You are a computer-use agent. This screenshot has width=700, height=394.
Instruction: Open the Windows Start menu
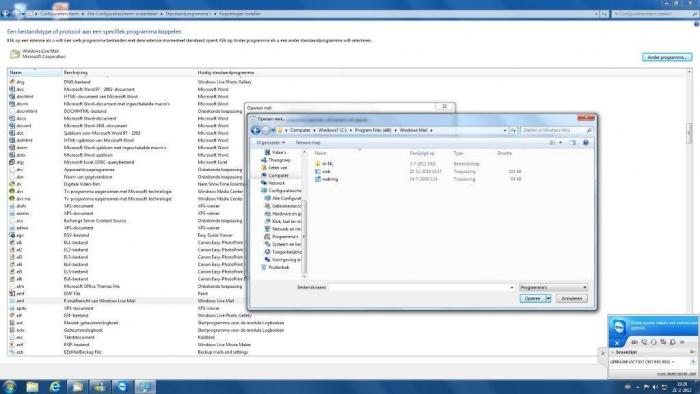[x=9, y=386]
